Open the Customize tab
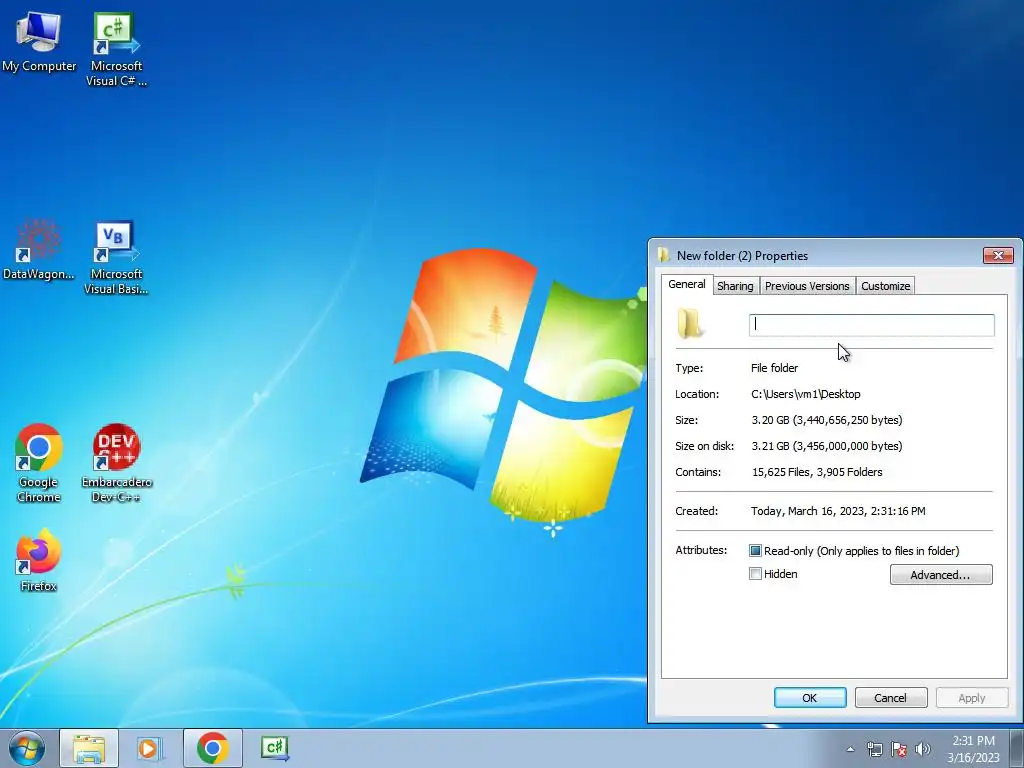 pyautogui.click(x=886, y=286)
